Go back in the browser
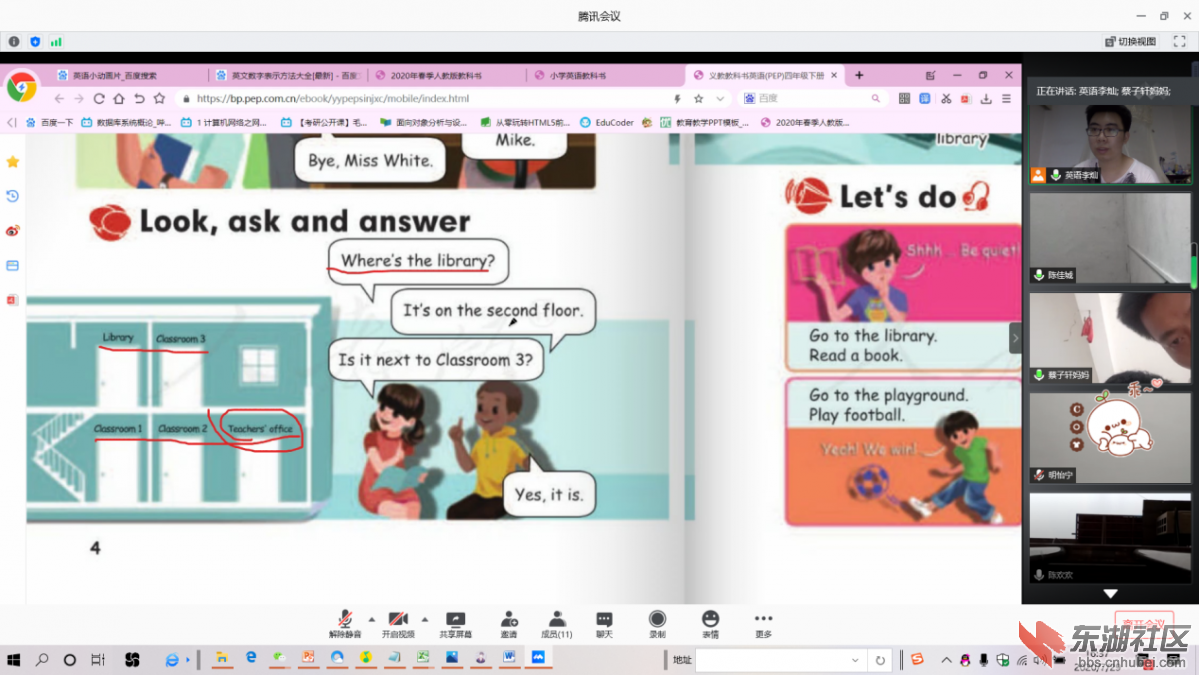This screenshot has height=675, width=1199. point(59,99)
